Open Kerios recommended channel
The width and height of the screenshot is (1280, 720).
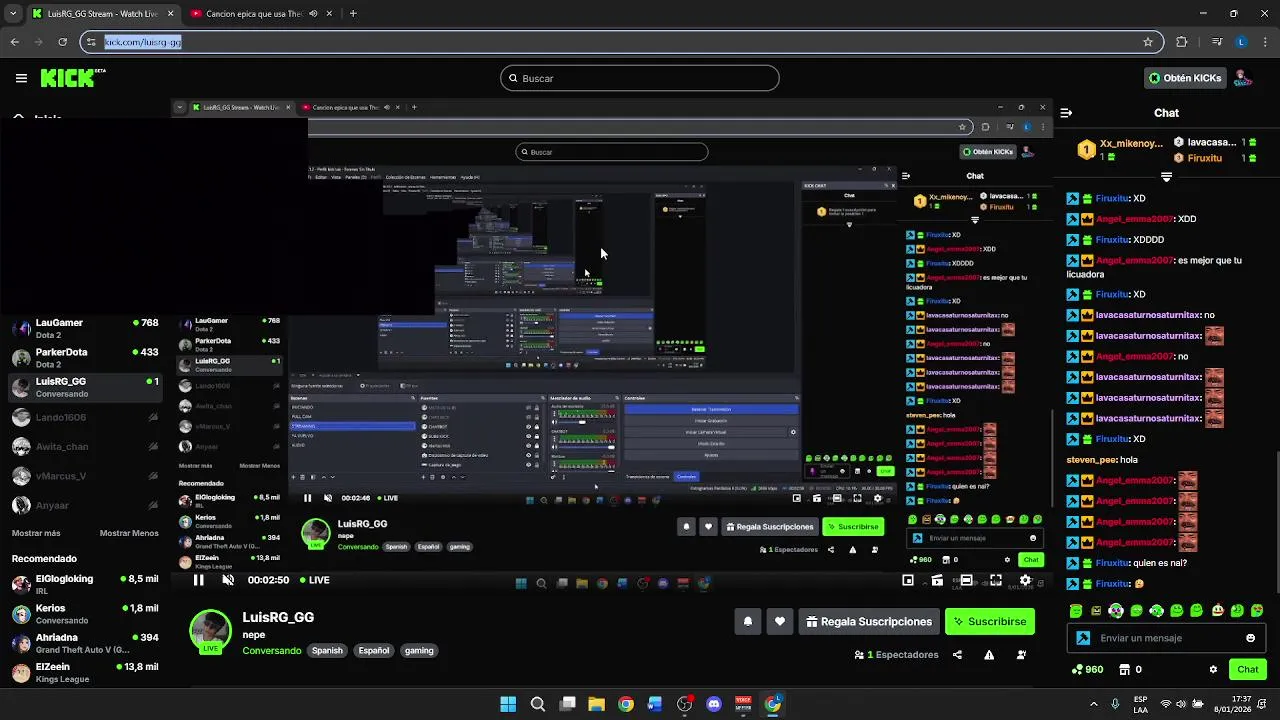(x=85, y=613)
